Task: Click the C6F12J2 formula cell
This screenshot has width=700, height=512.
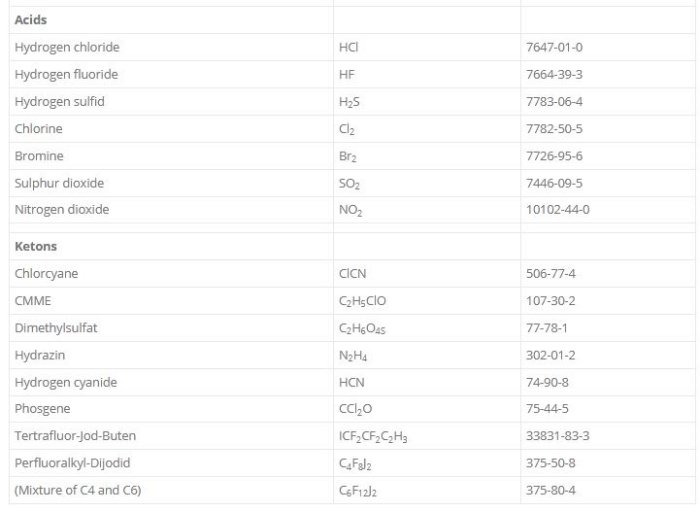Action: [x=360, y=490]
